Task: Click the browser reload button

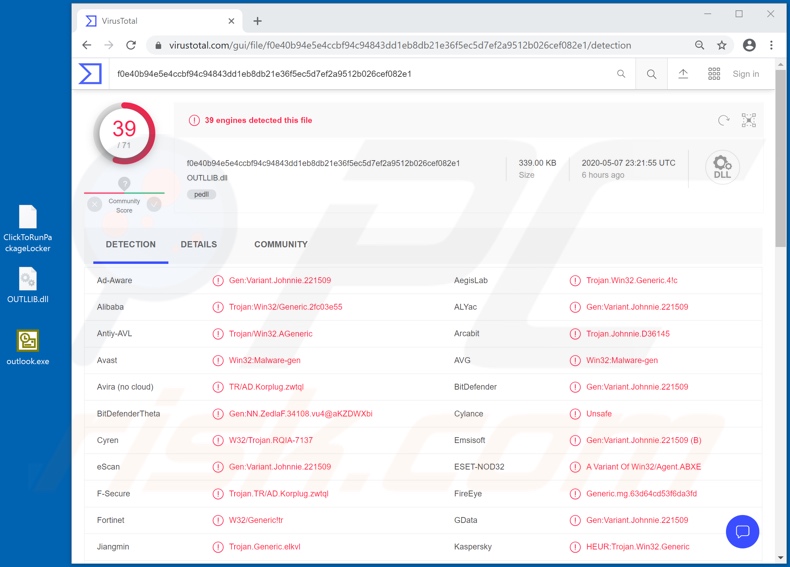Action: coord(131,45)
